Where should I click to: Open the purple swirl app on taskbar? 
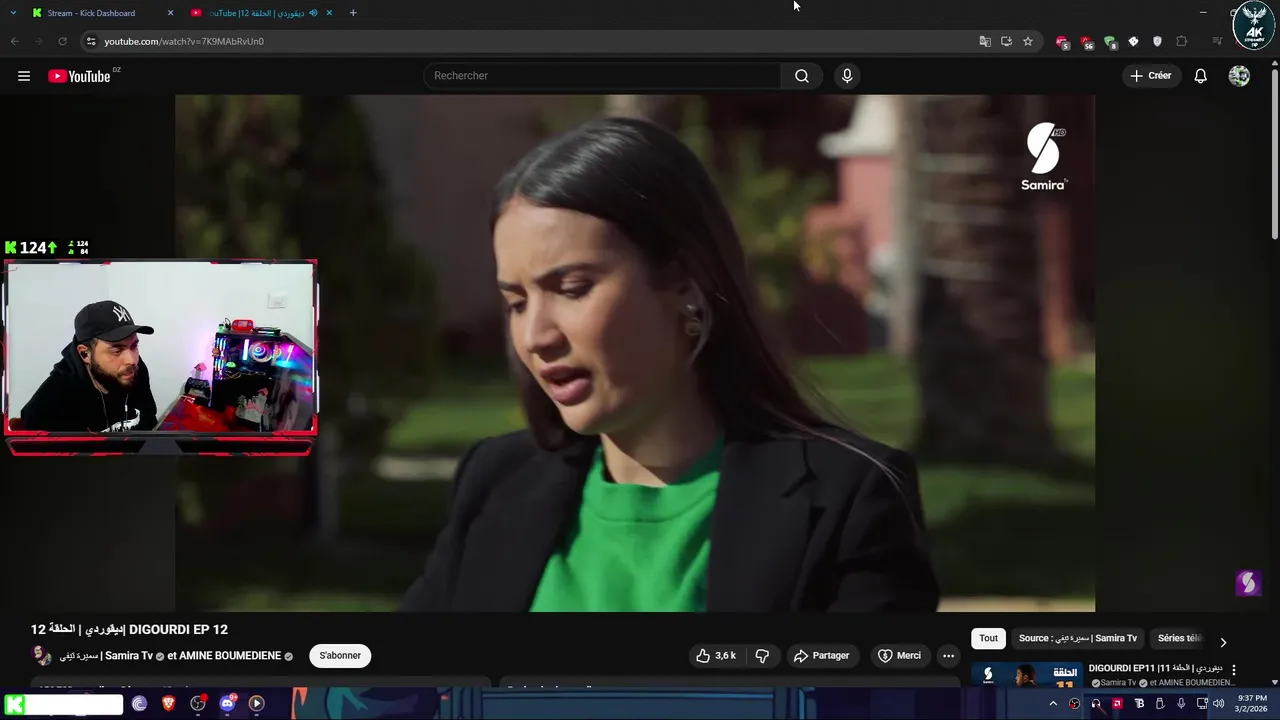[x=139, y=704]
